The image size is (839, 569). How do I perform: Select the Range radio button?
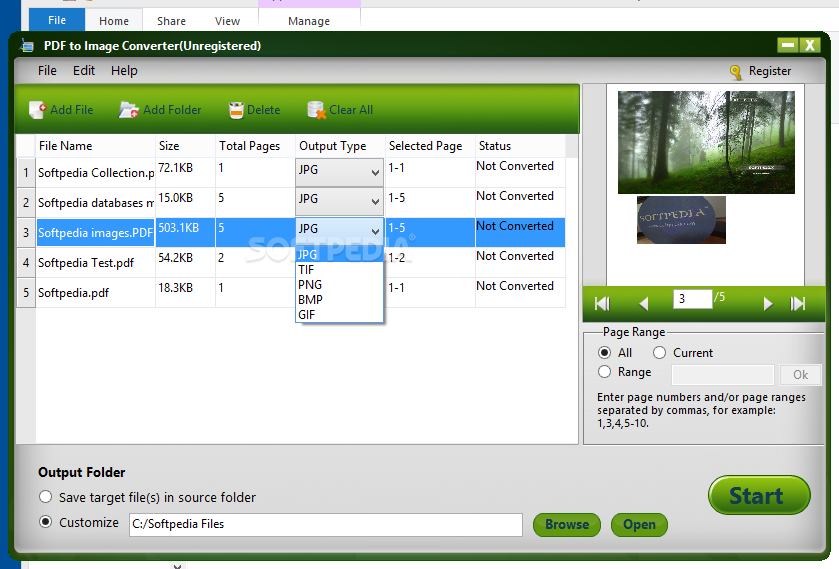point(604,371)
